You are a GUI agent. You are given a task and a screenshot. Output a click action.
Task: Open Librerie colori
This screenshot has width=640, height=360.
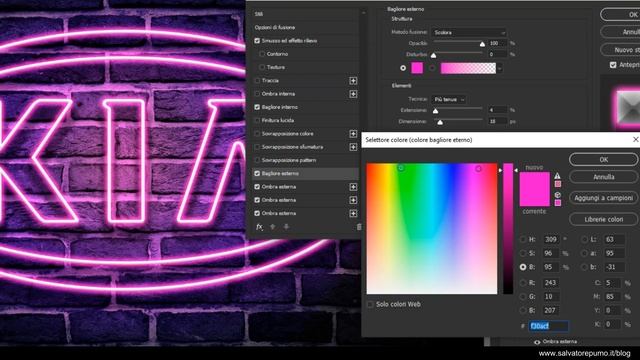click(x=603, y=220)
